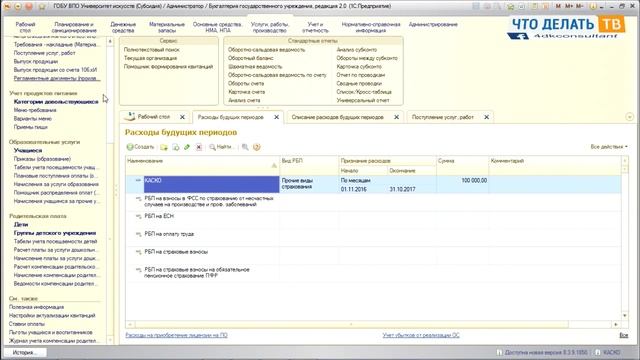Open the Планирование и санкционирование section
The width and height of the screenshot is (640, 360).
[x=74, y=27]
